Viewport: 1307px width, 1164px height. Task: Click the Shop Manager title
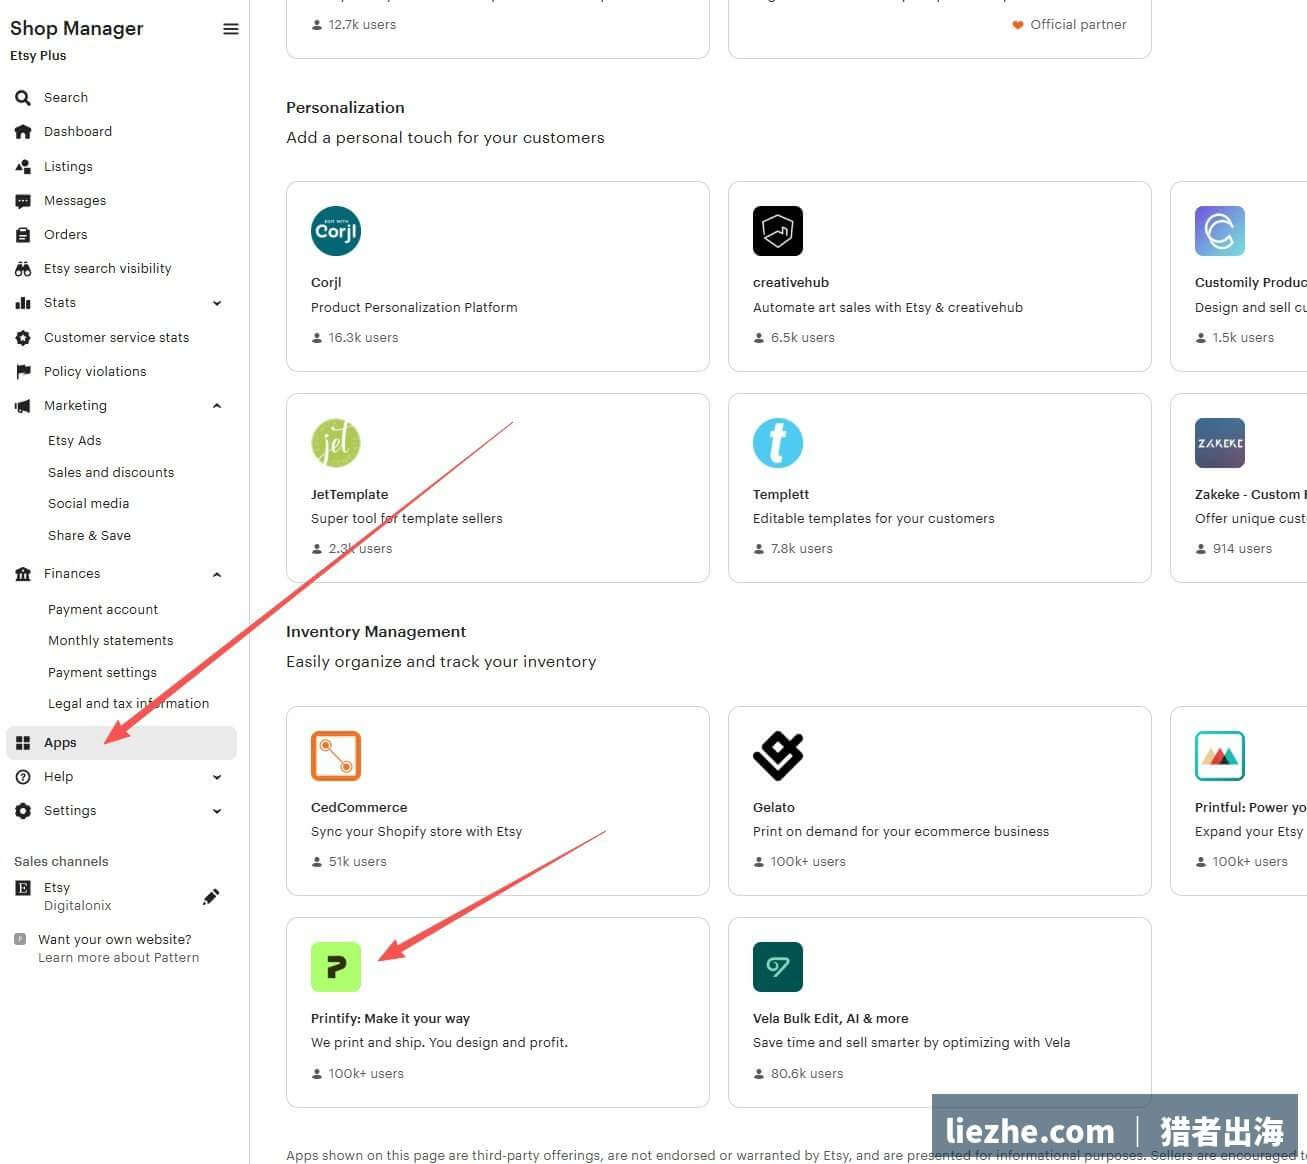pyautogui.click(x=77, y=29)
